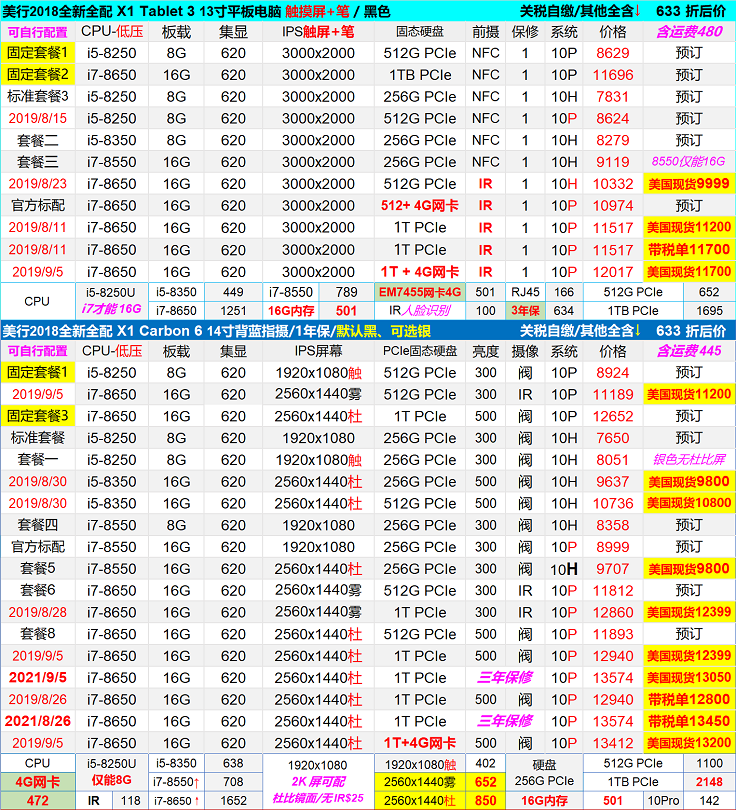Click the 固定套餐3 row label
Image resolution: width=736 pixels, height=810 pixels.
tap(38, 416)
